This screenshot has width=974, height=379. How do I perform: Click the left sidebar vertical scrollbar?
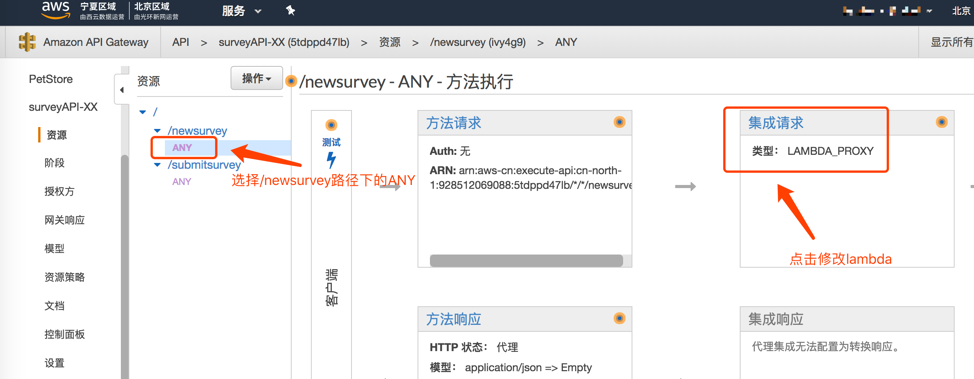125,267
